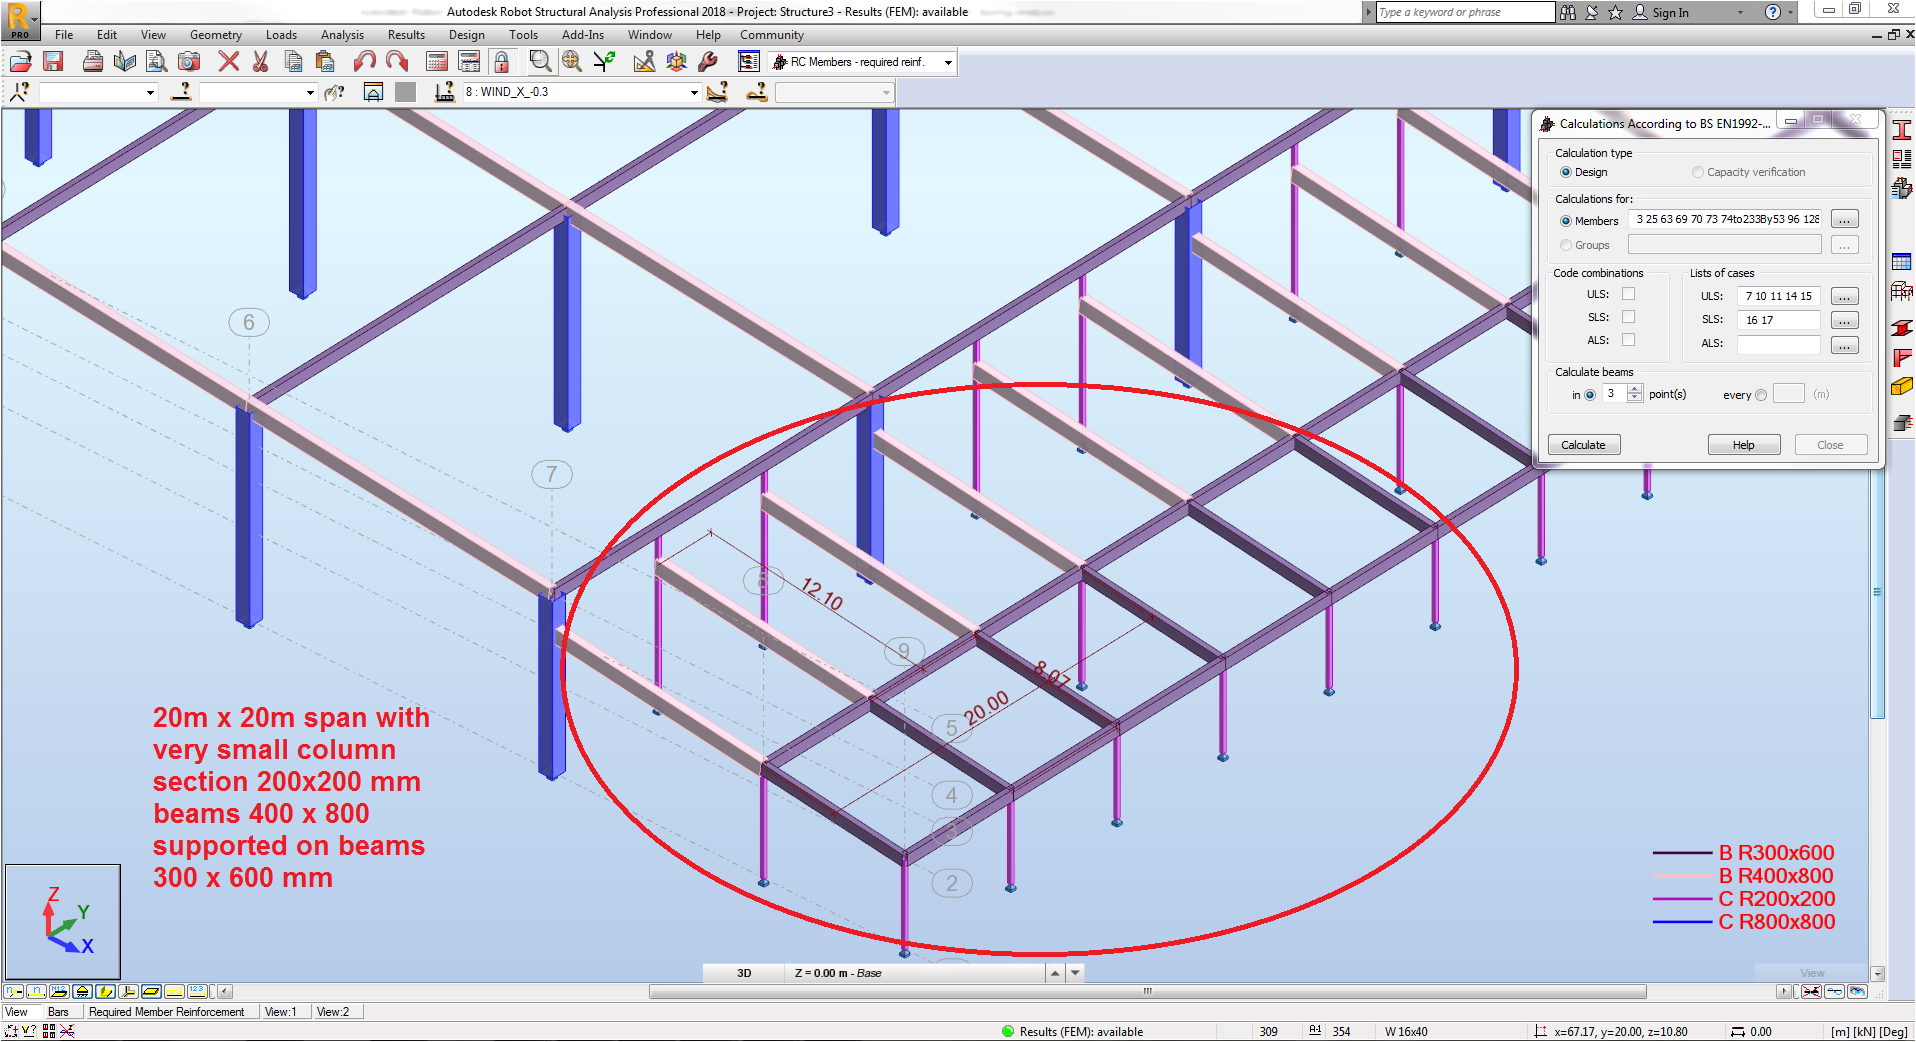Check the ULS code combinations checkbox
1916x1042 pixels.
[1628, 293]
